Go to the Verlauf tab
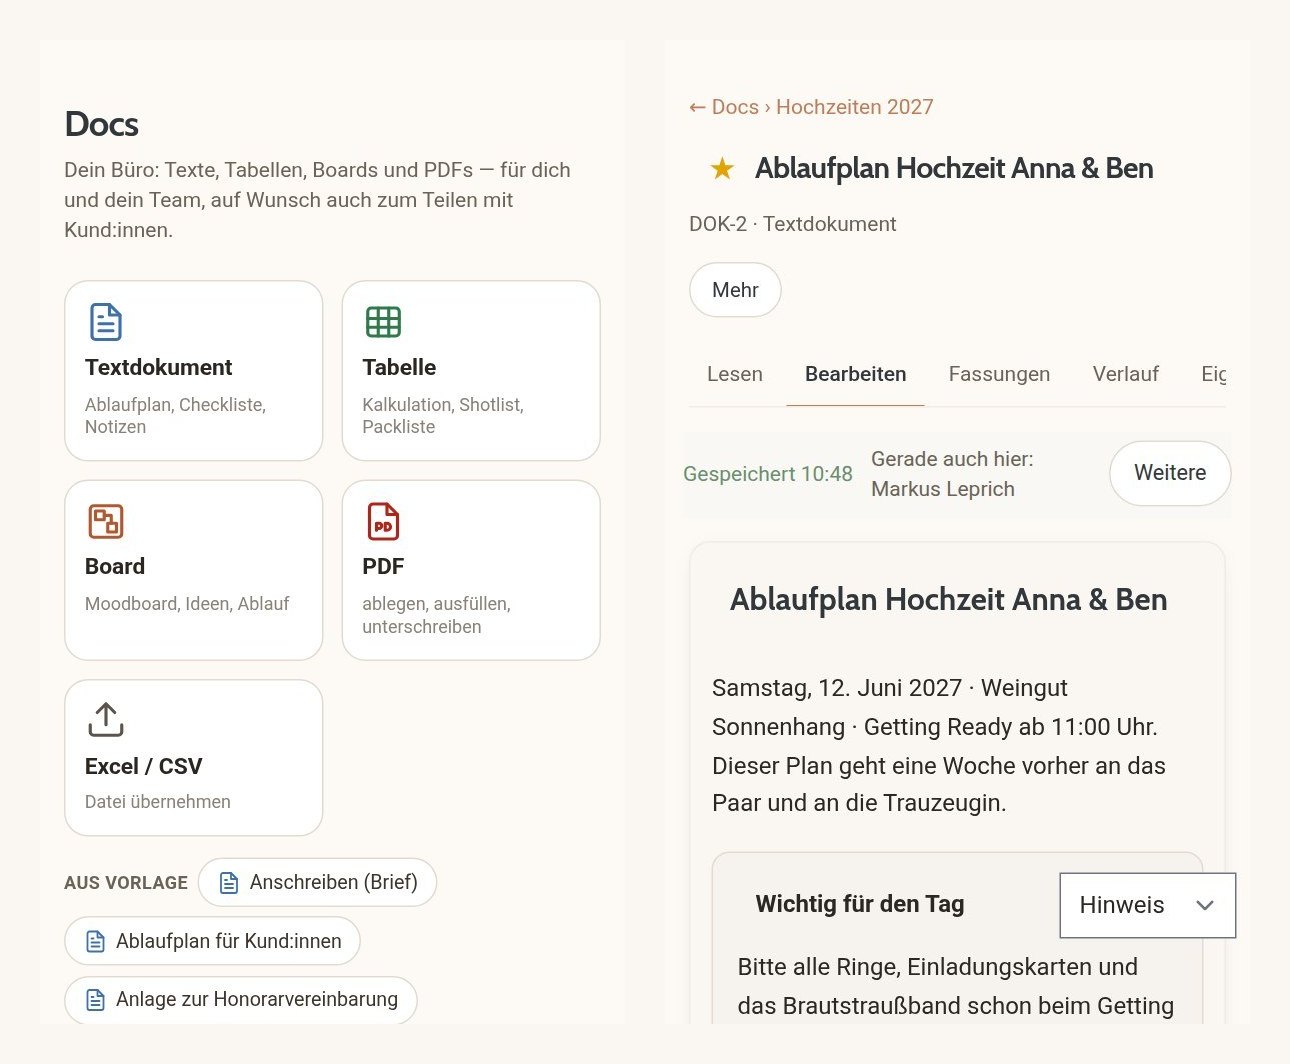 [x=1125, y=374]
